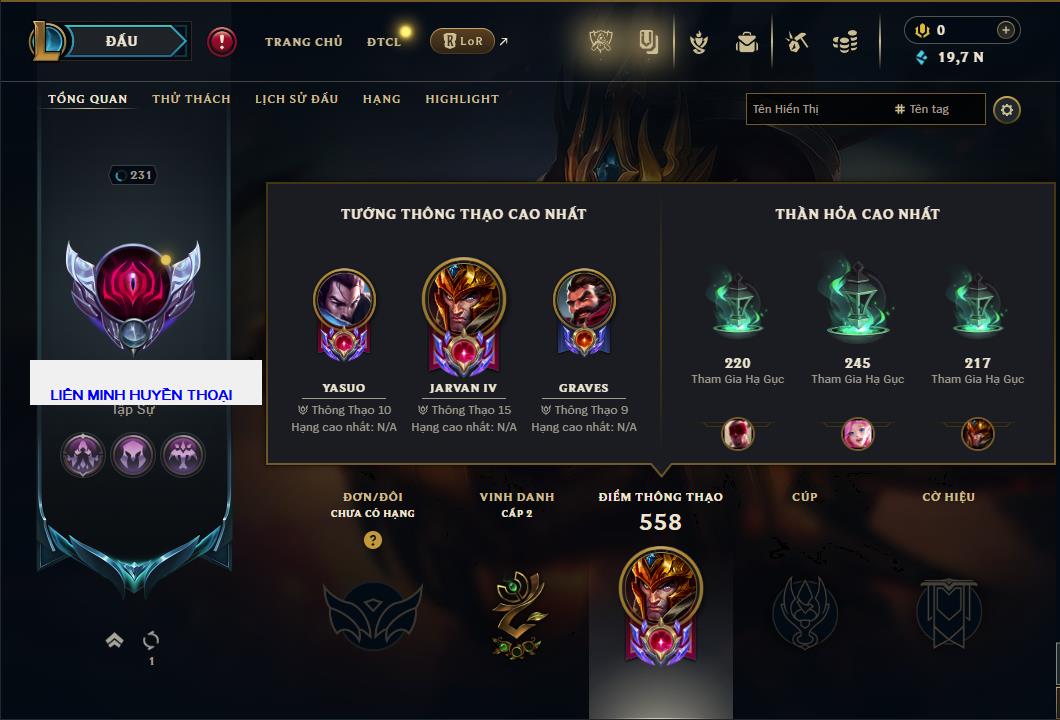Click the question mark under ĐƠN/ĐÔI

372,539
